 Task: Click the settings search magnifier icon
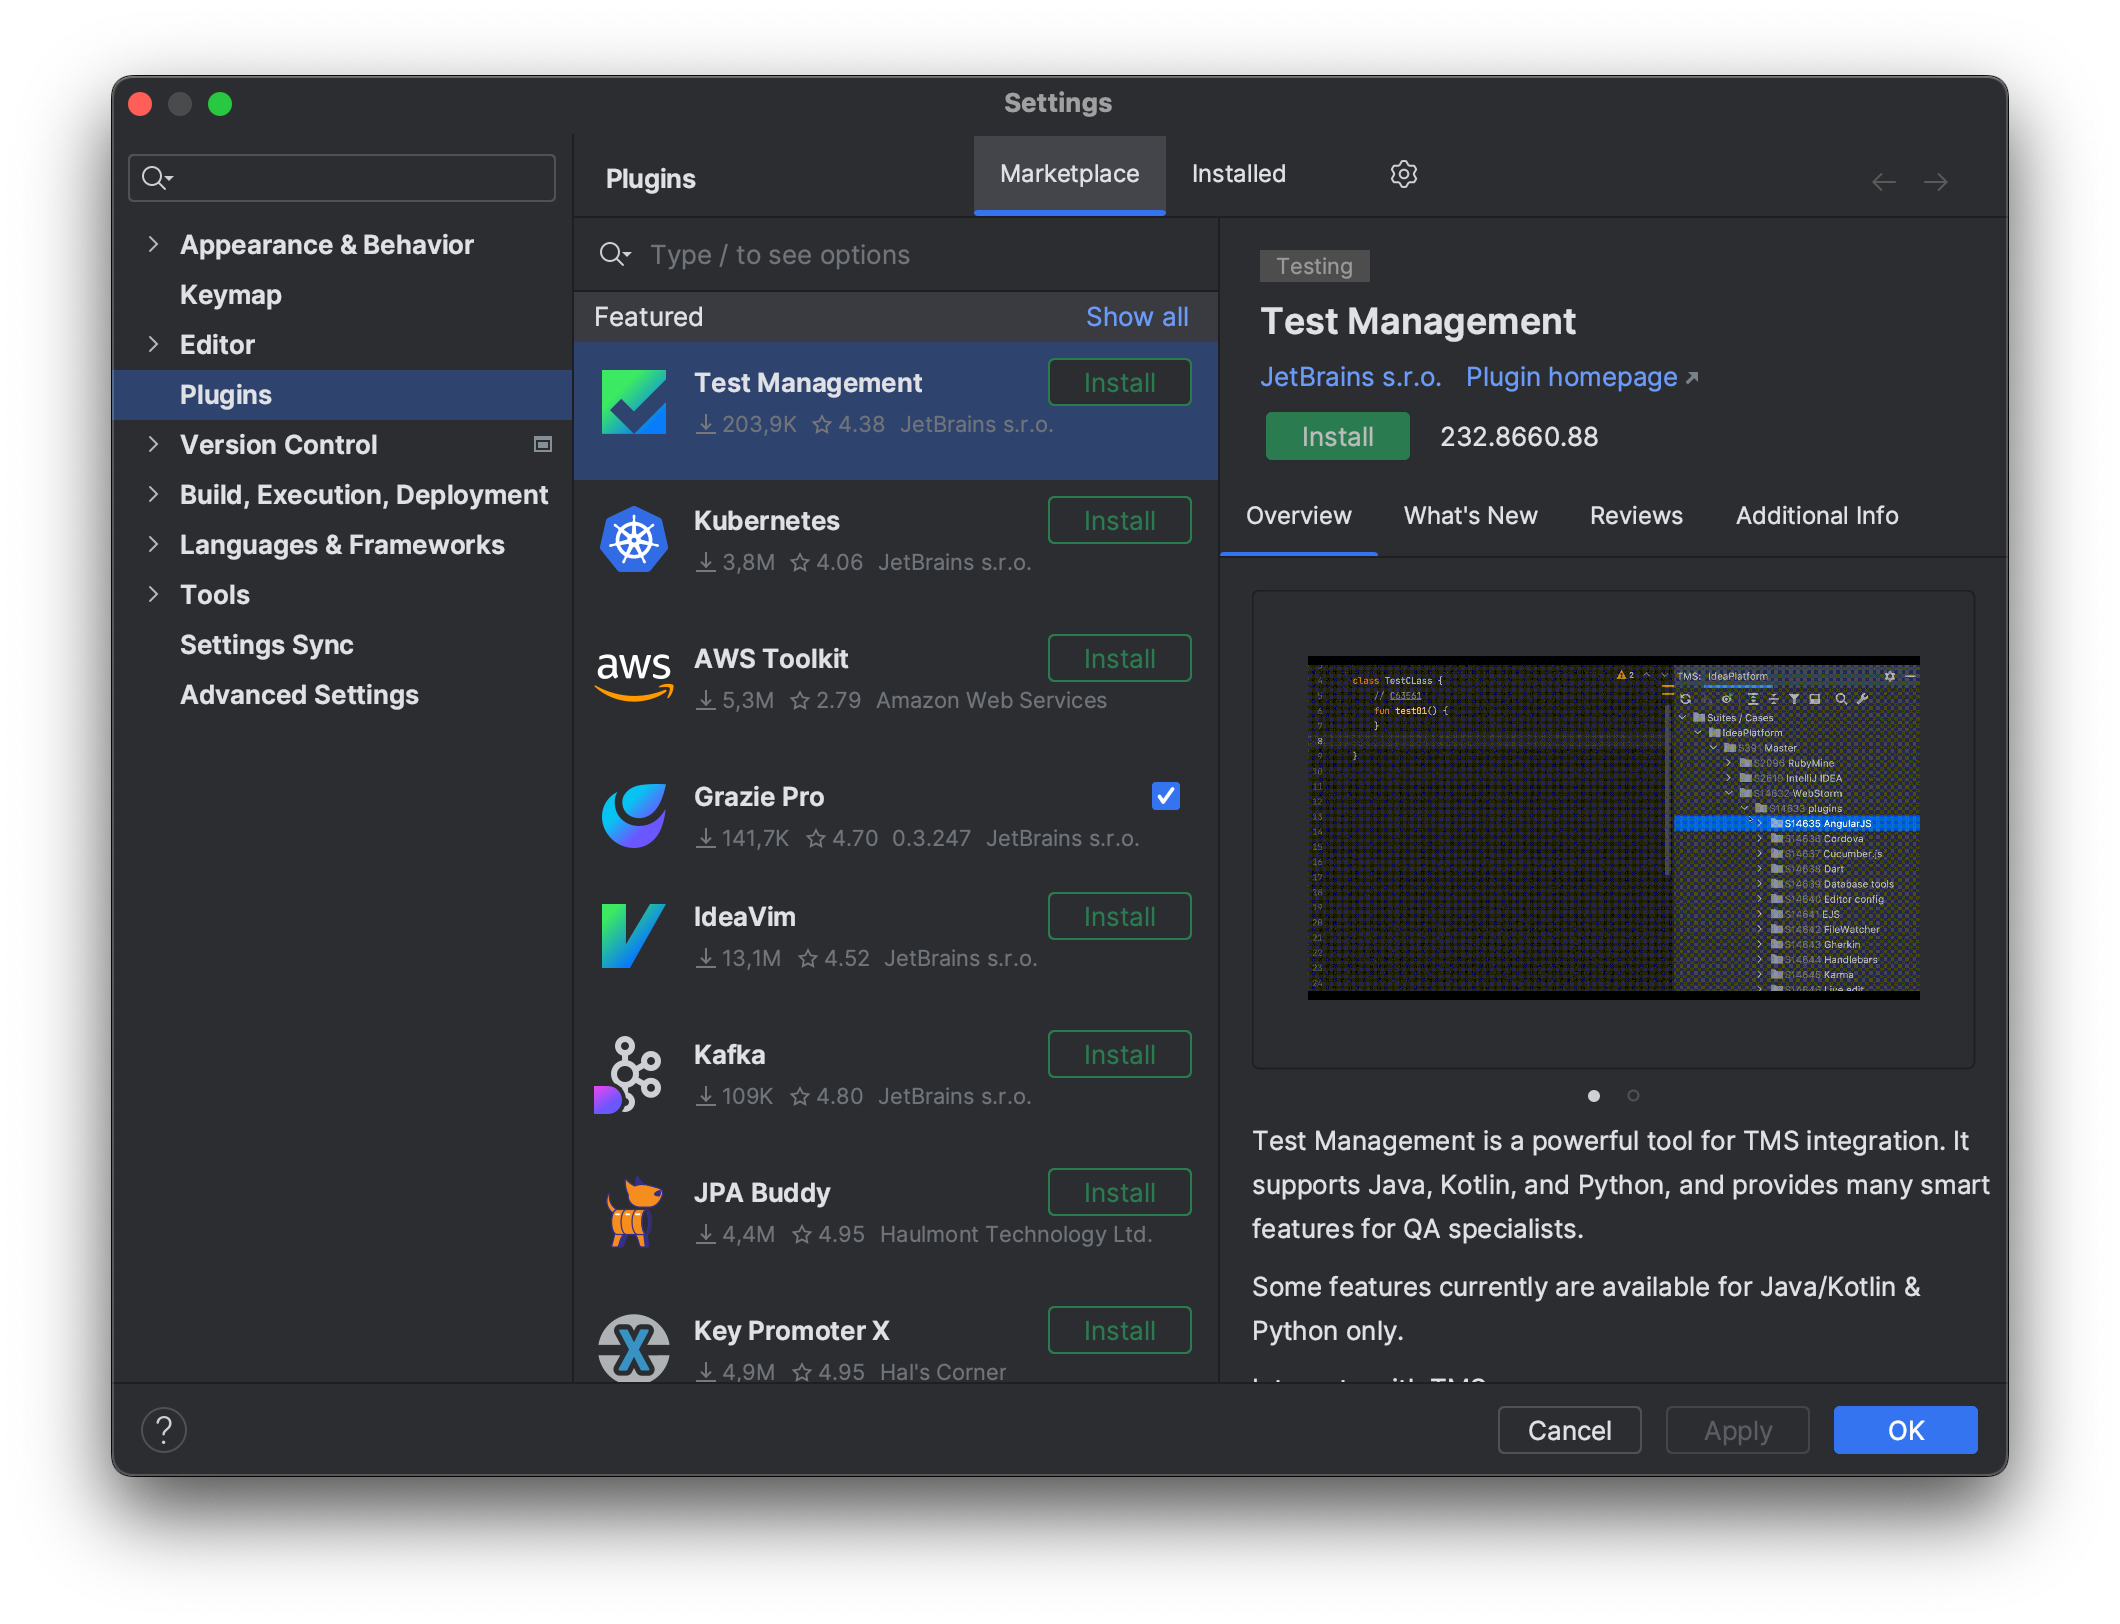pyautogui.click(x=157, y=178)
